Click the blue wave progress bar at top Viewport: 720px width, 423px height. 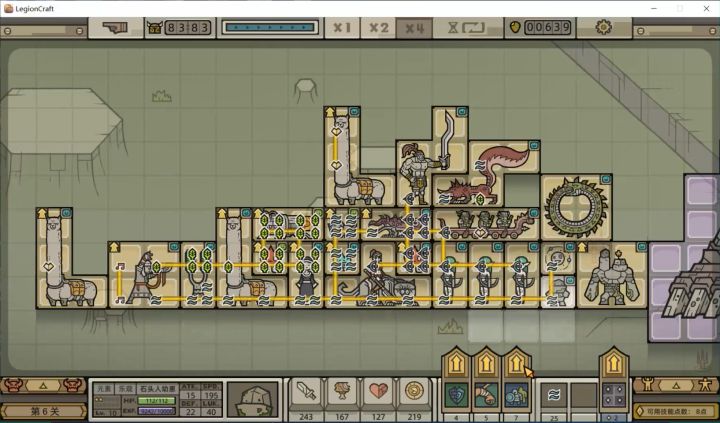[270, 28]
